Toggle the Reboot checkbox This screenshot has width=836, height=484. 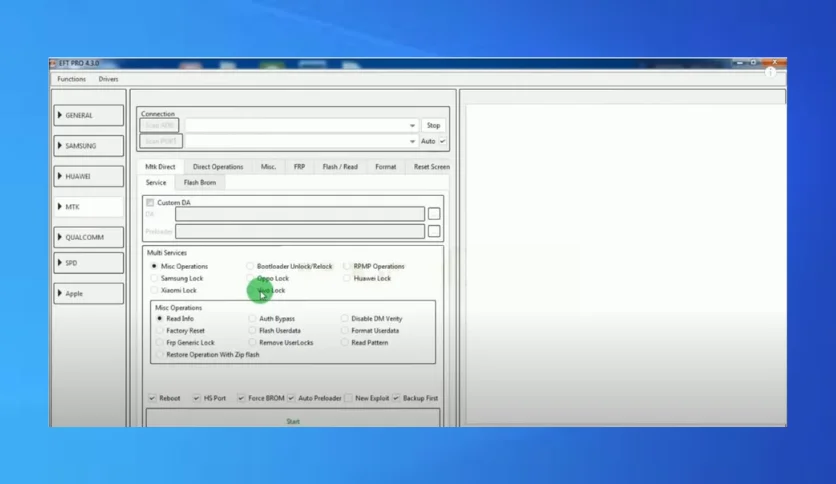(x=152, y=398)
